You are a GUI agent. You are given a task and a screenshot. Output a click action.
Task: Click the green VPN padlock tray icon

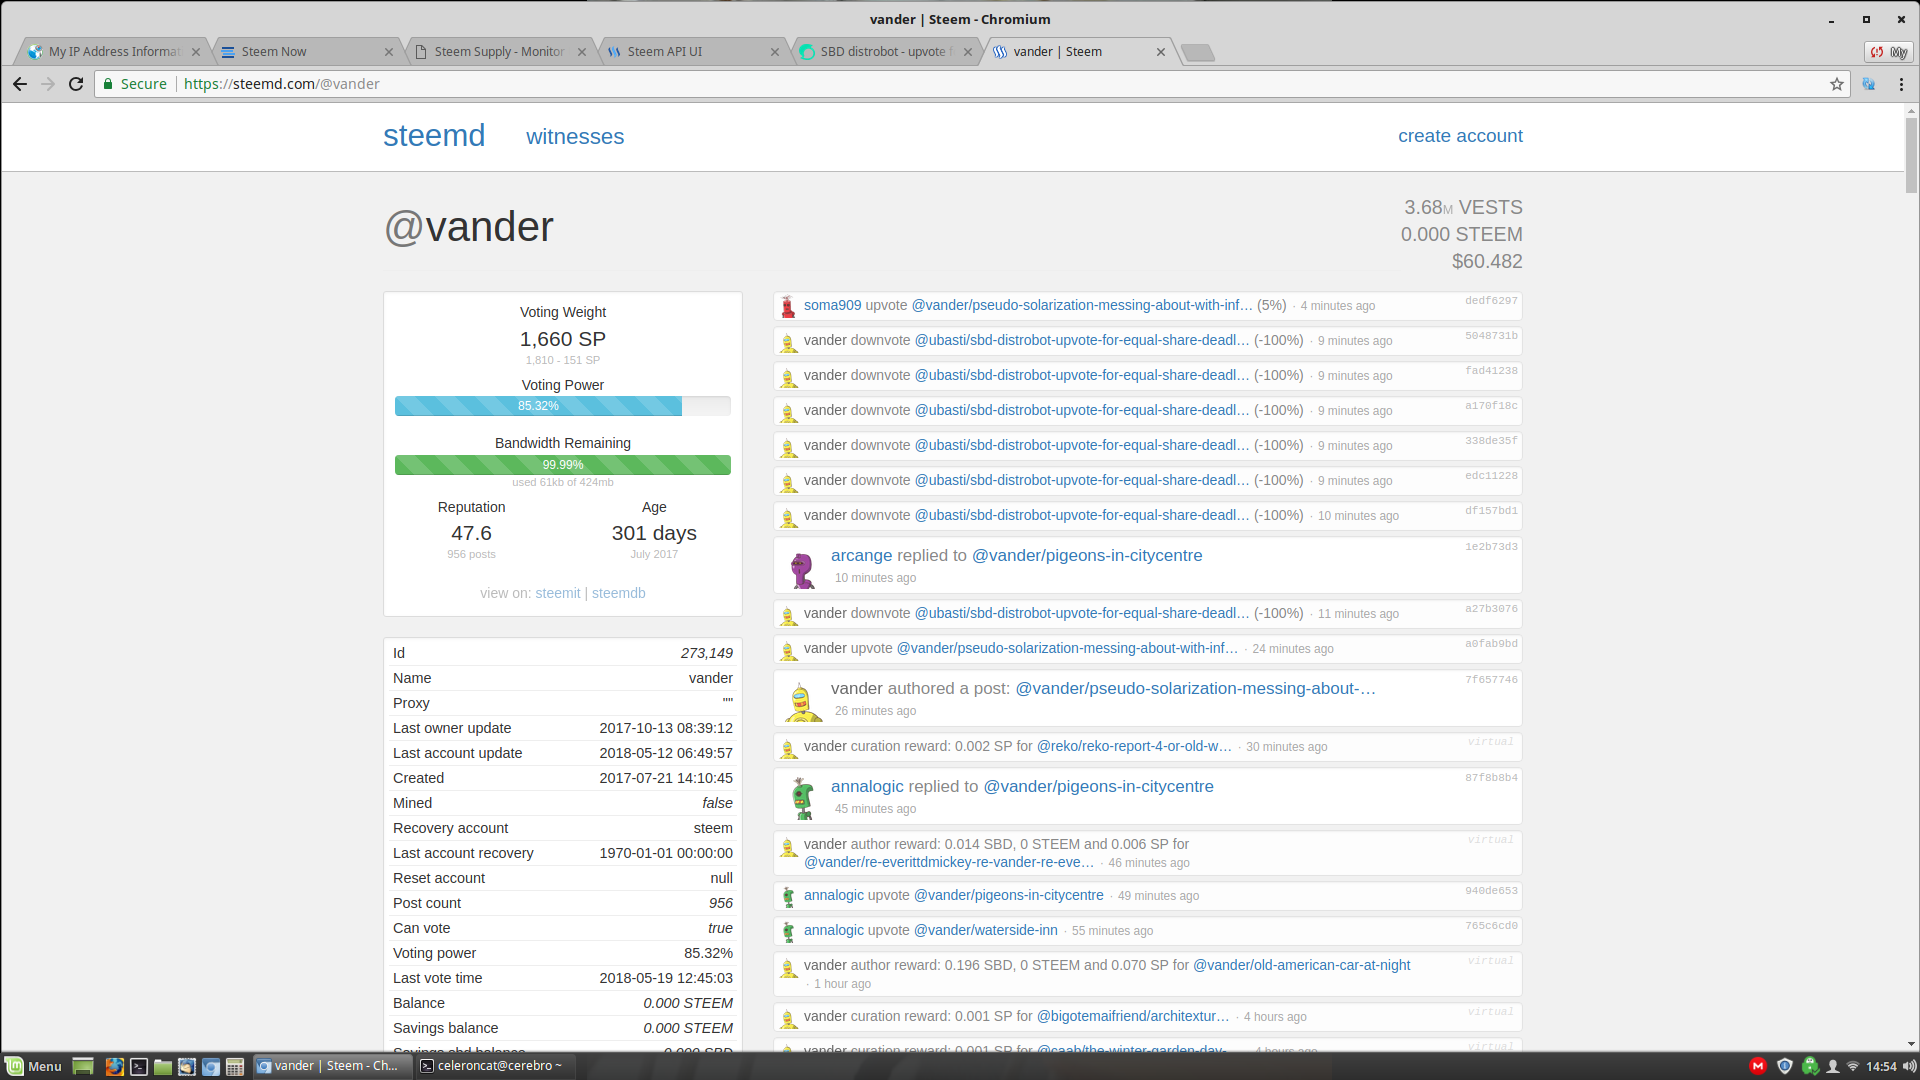[1810, 1066]
